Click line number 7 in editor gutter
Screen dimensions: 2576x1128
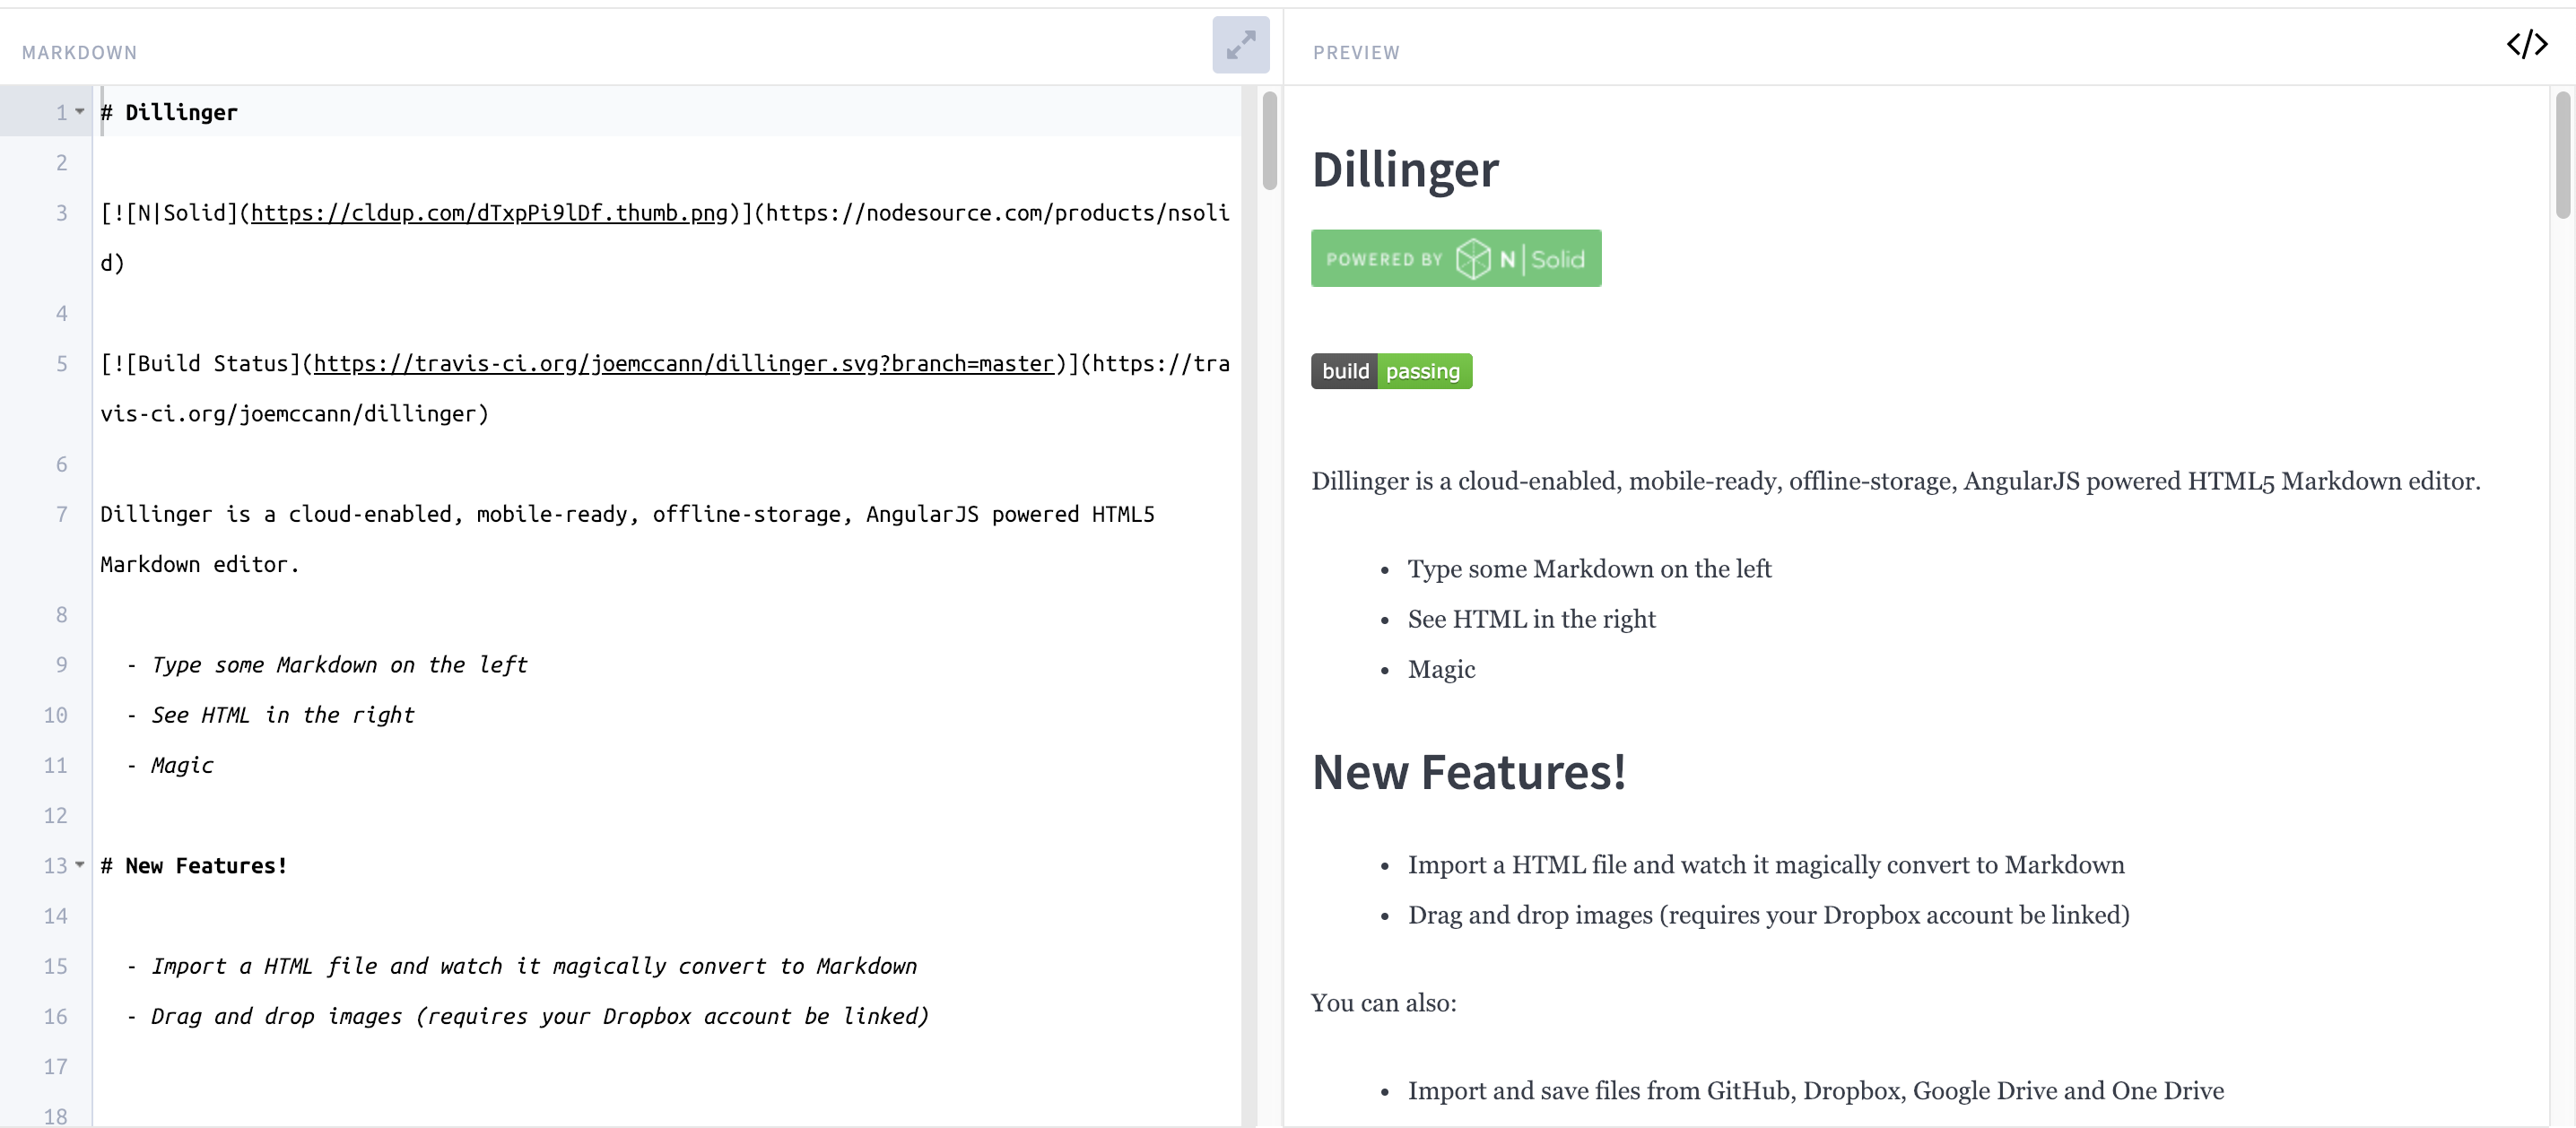pos(61,515)
